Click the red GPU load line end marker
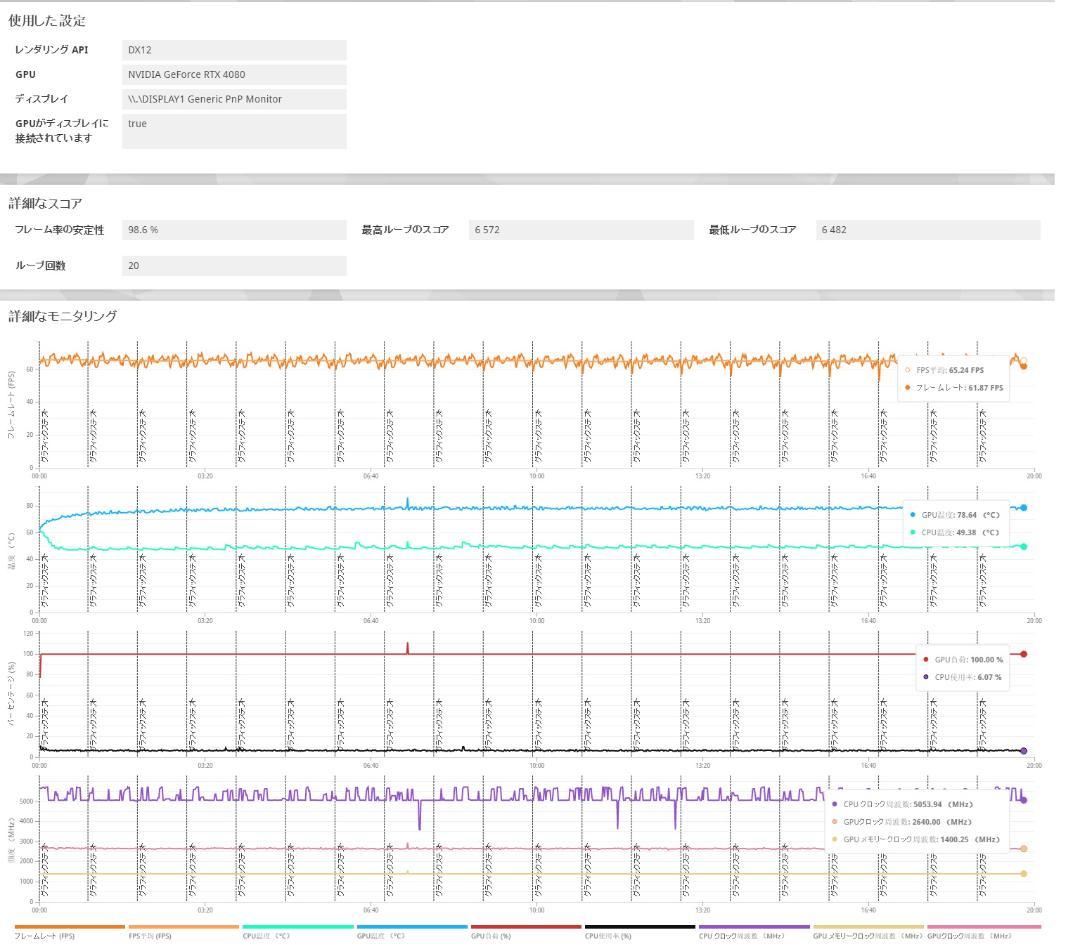This screenshot has width=1080, height=949. tap(1023, 654)
